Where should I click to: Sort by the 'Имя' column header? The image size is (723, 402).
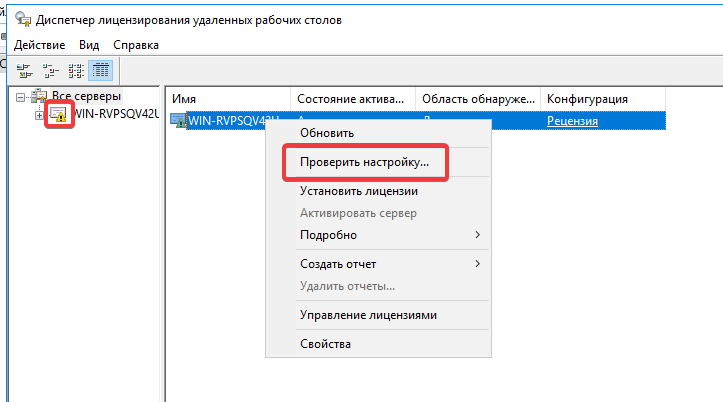[x=228, y=99]
